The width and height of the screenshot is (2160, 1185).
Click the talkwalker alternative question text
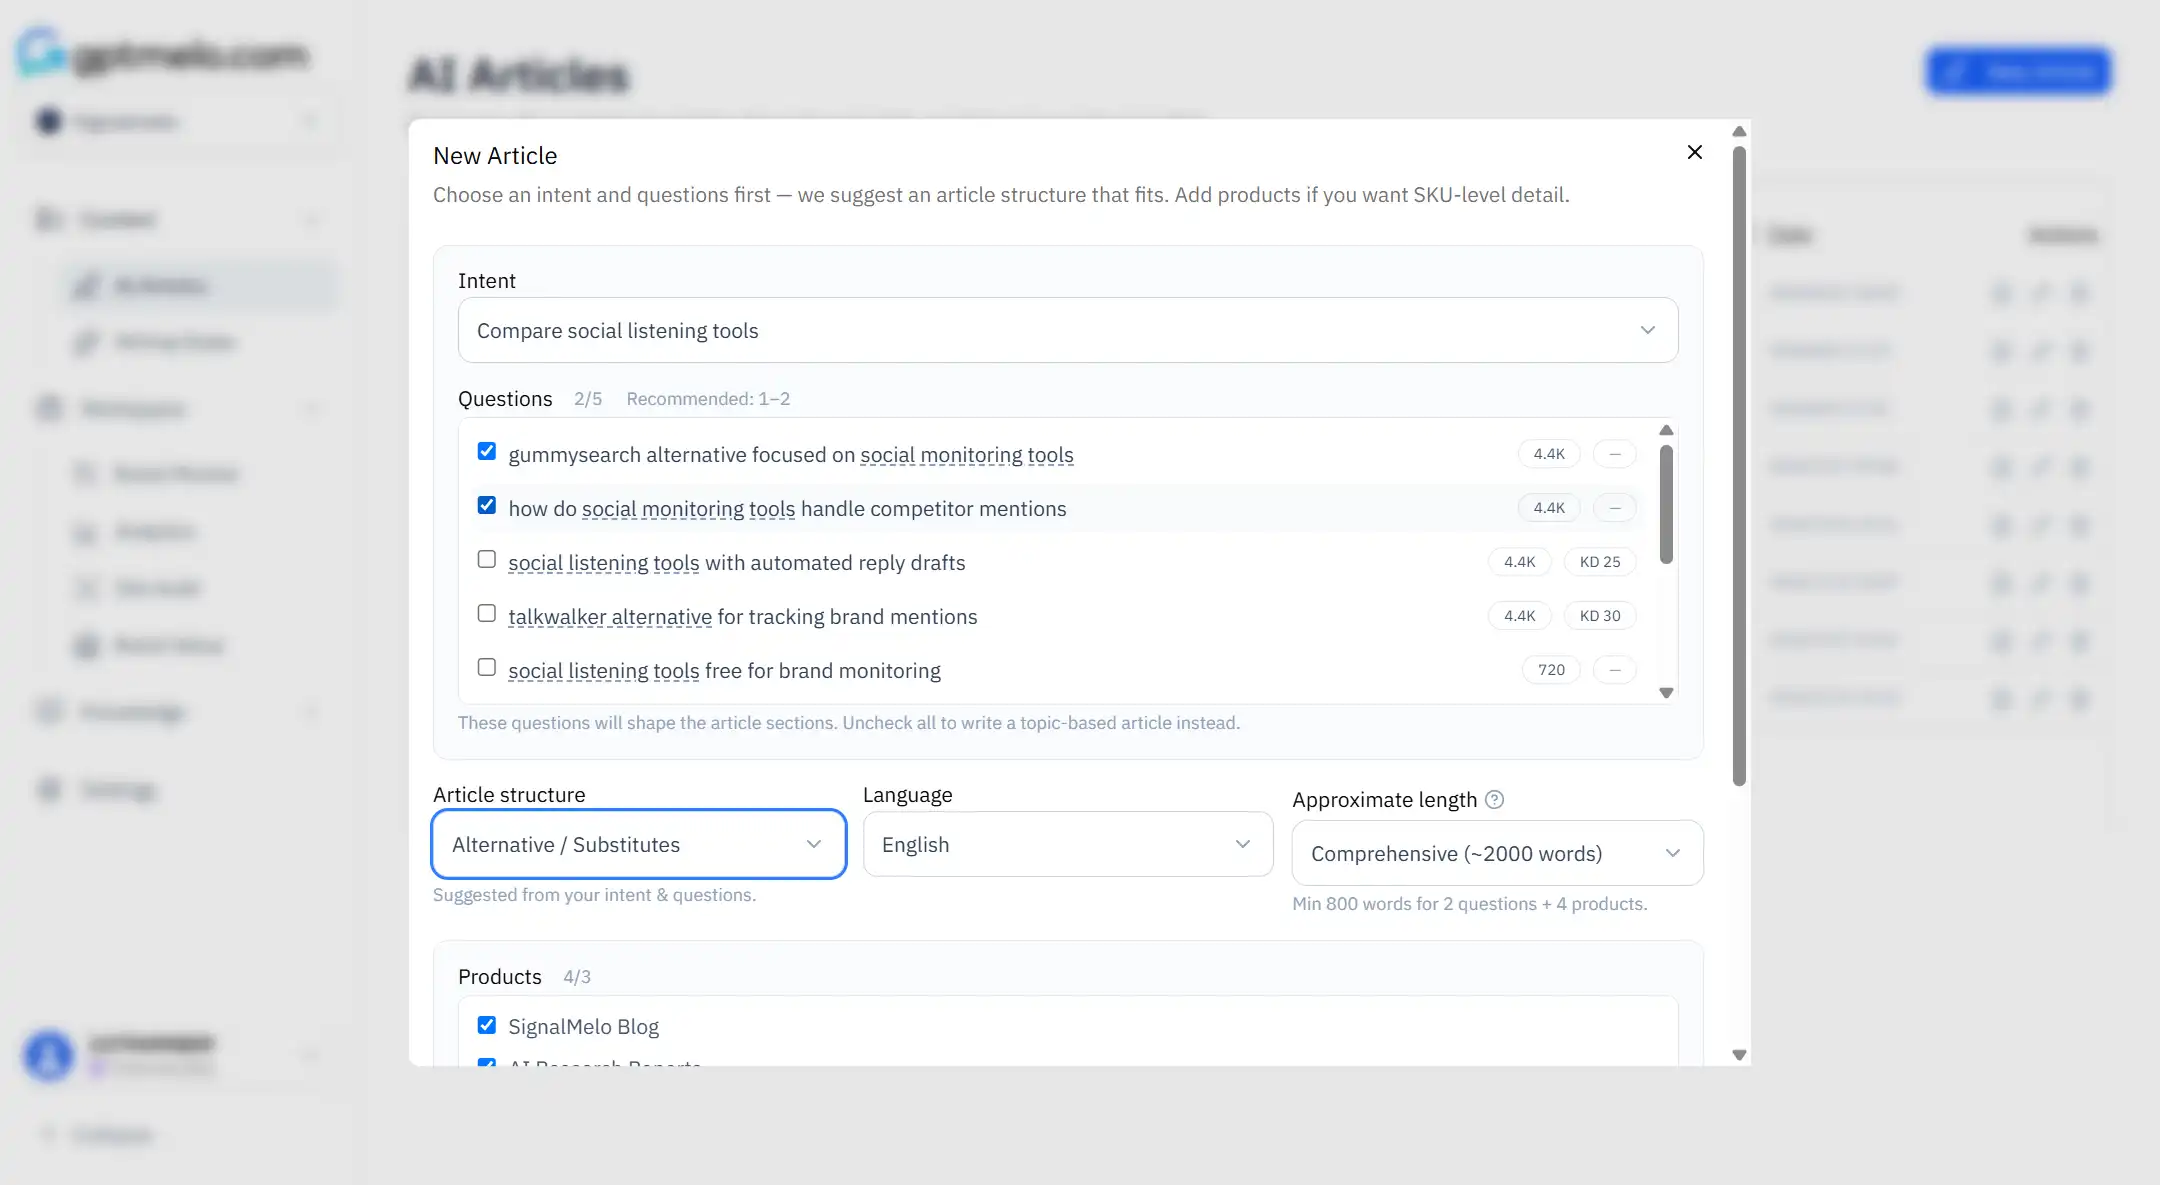tap(743, 617)
